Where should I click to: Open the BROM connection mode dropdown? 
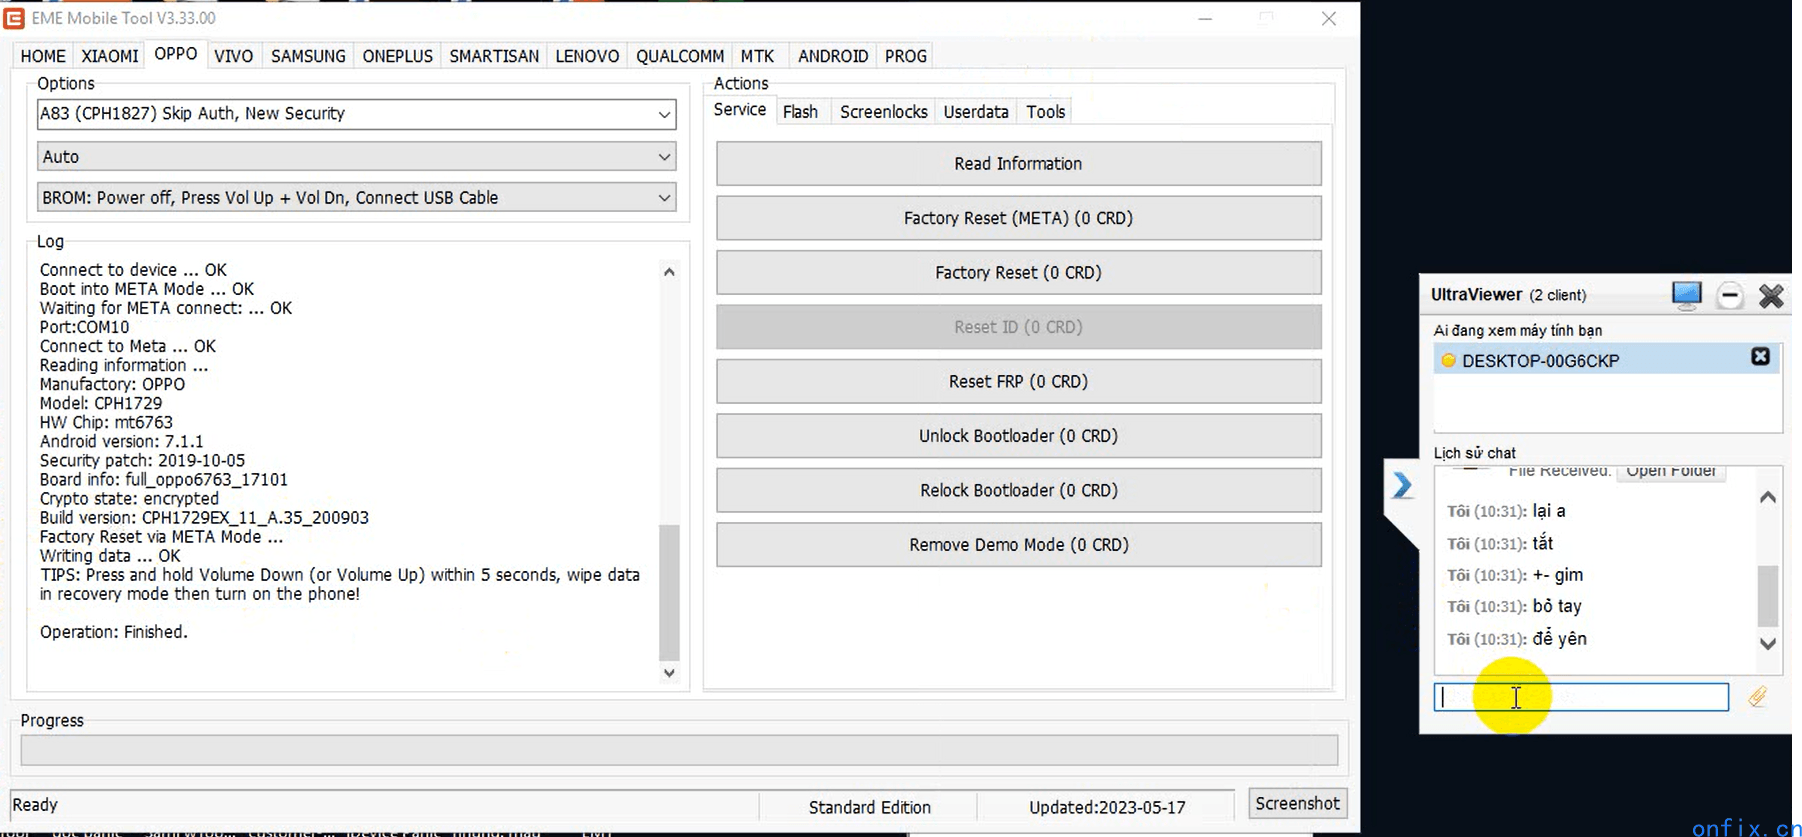356,198
